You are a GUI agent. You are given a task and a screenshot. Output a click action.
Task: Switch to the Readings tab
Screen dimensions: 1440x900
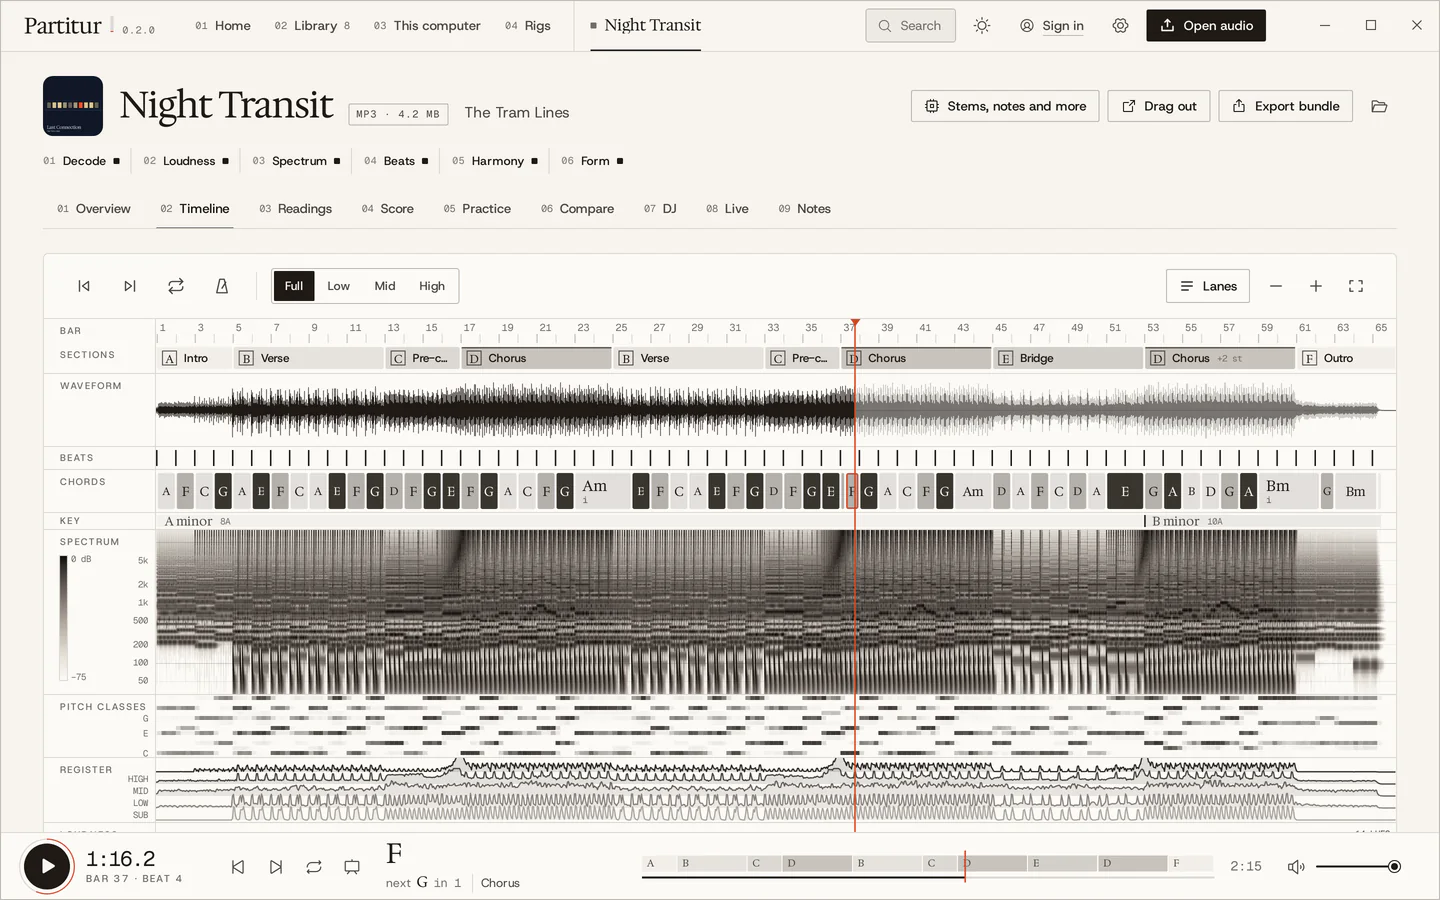(295, 209)
